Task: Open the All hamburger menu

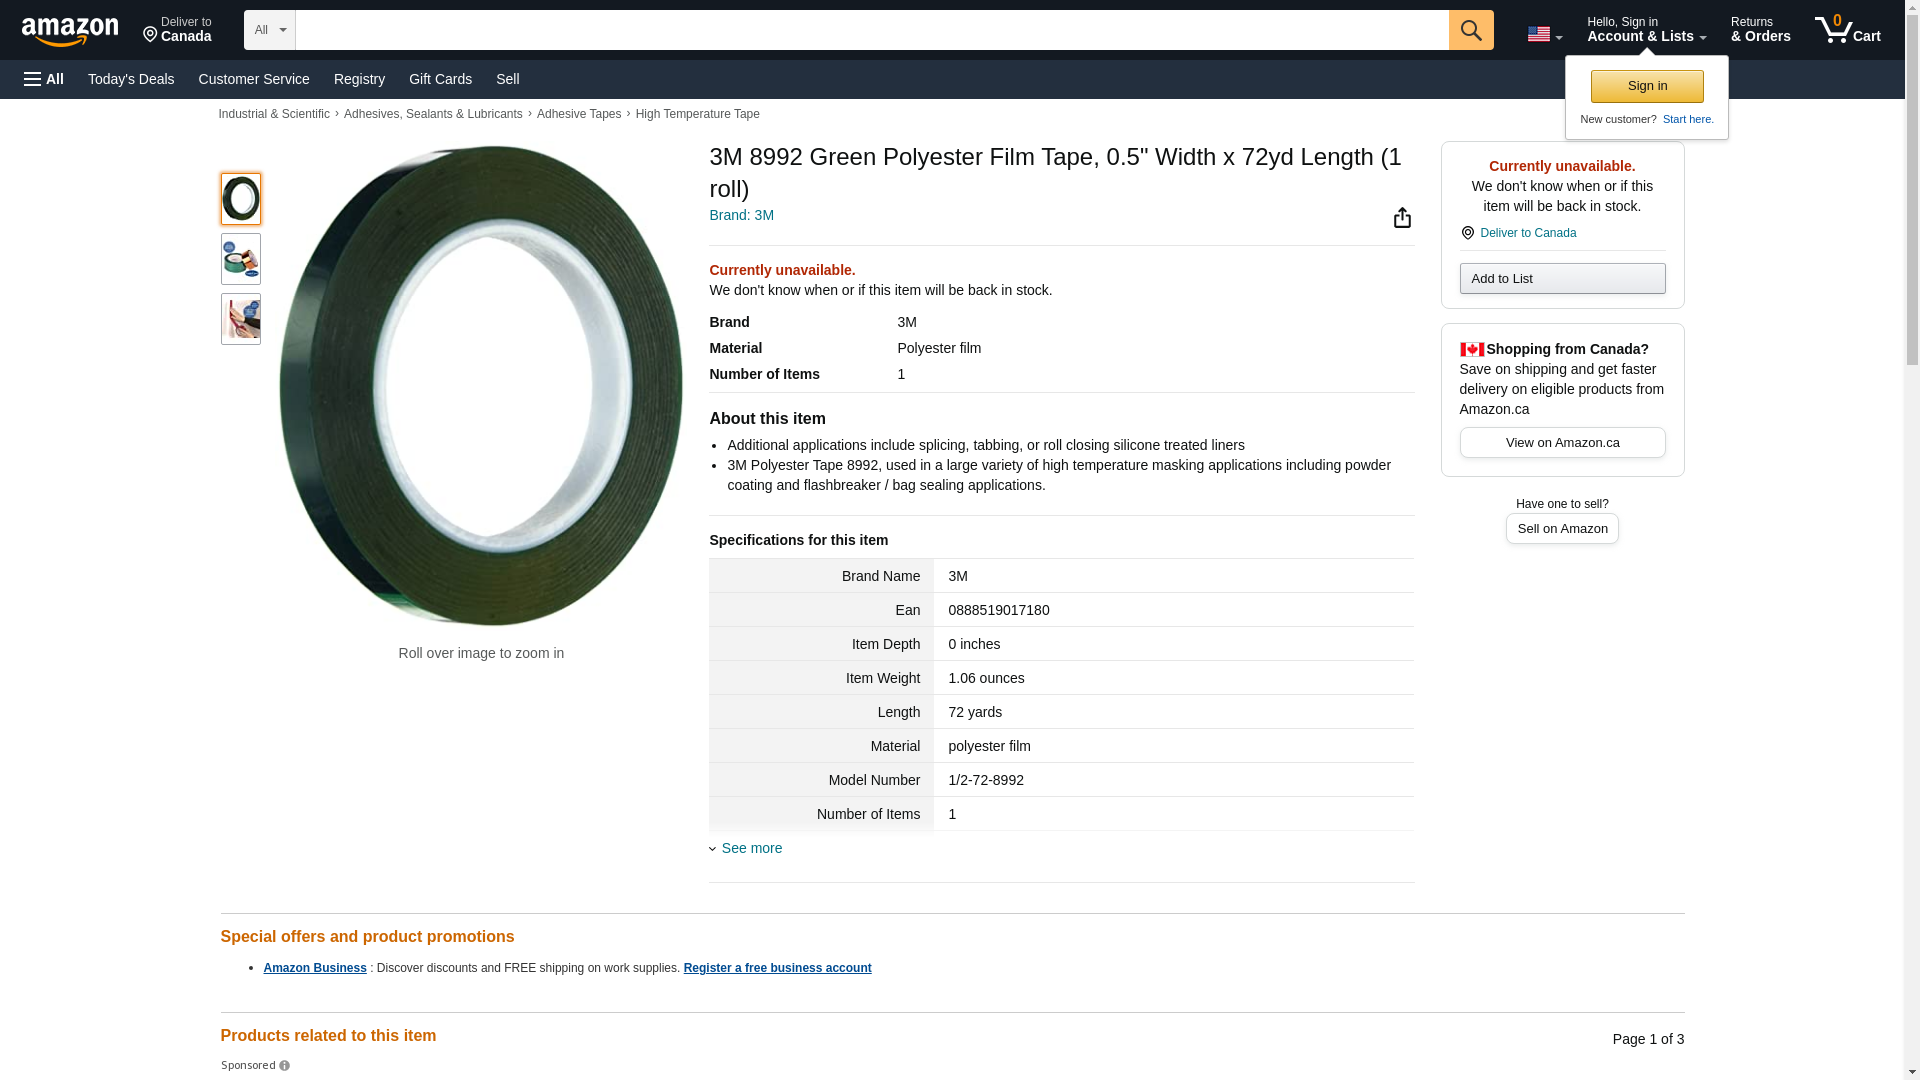Action: [x=44, y=79]
